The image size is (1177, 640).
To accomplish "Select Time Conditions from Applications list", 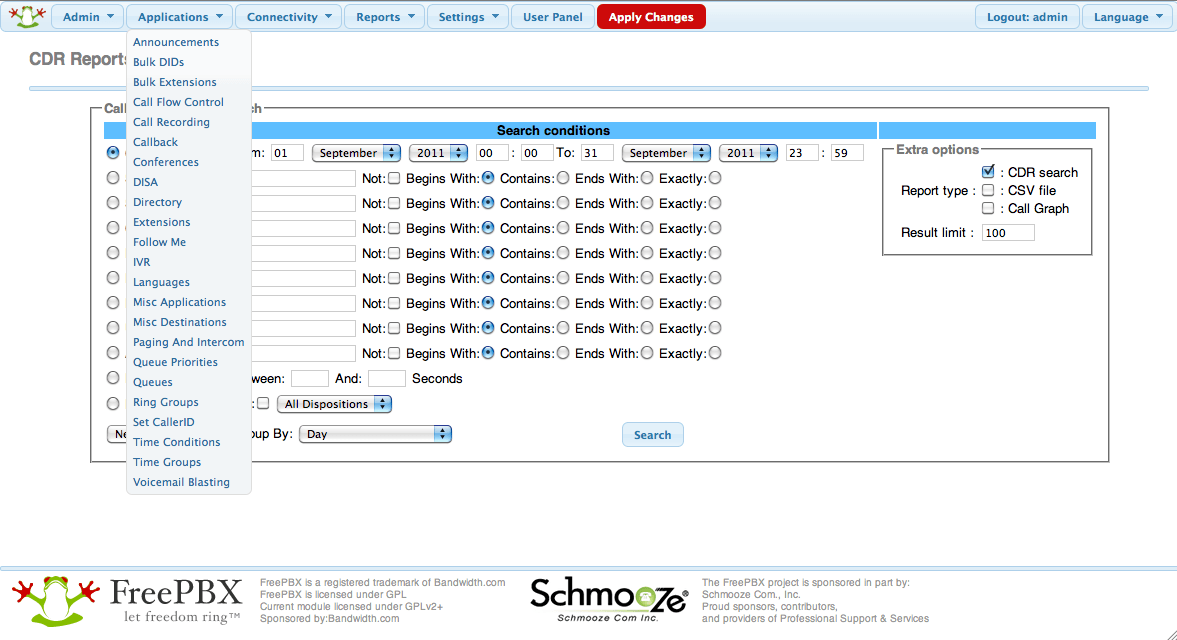I will click(176, 442).
